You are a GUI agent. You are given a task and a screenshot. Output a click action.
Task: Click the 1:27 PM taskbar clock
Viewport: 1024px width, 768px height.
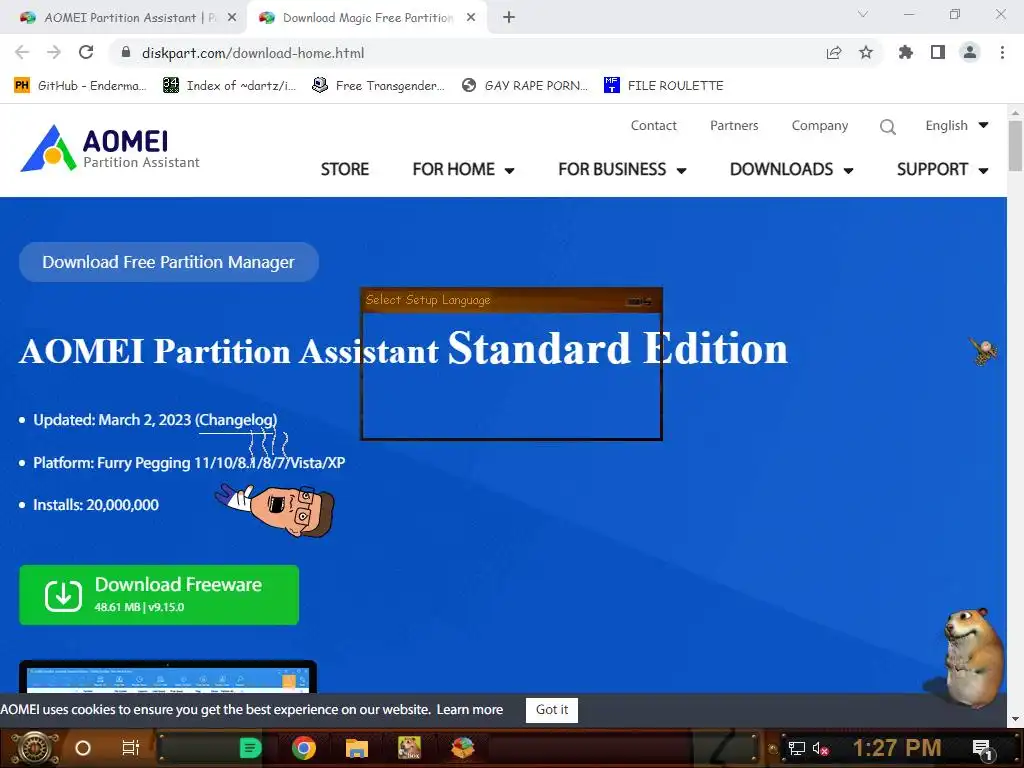pos(897,748)
